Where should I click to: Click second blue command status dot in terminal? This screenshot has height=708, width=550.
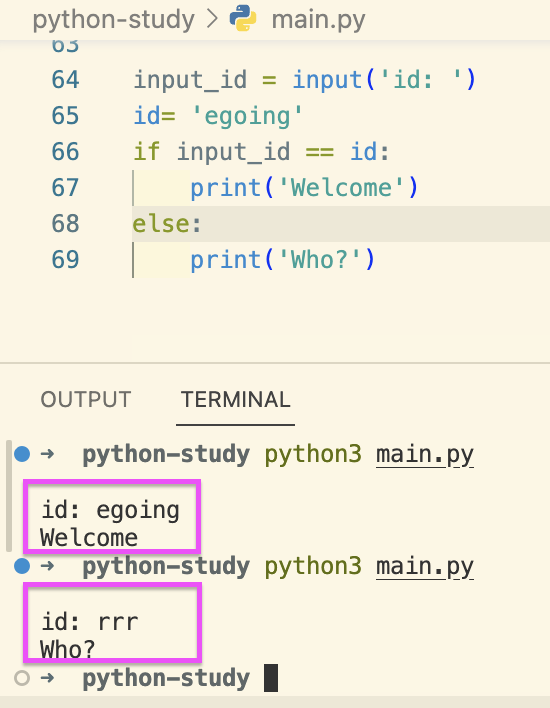click(22, 566)
